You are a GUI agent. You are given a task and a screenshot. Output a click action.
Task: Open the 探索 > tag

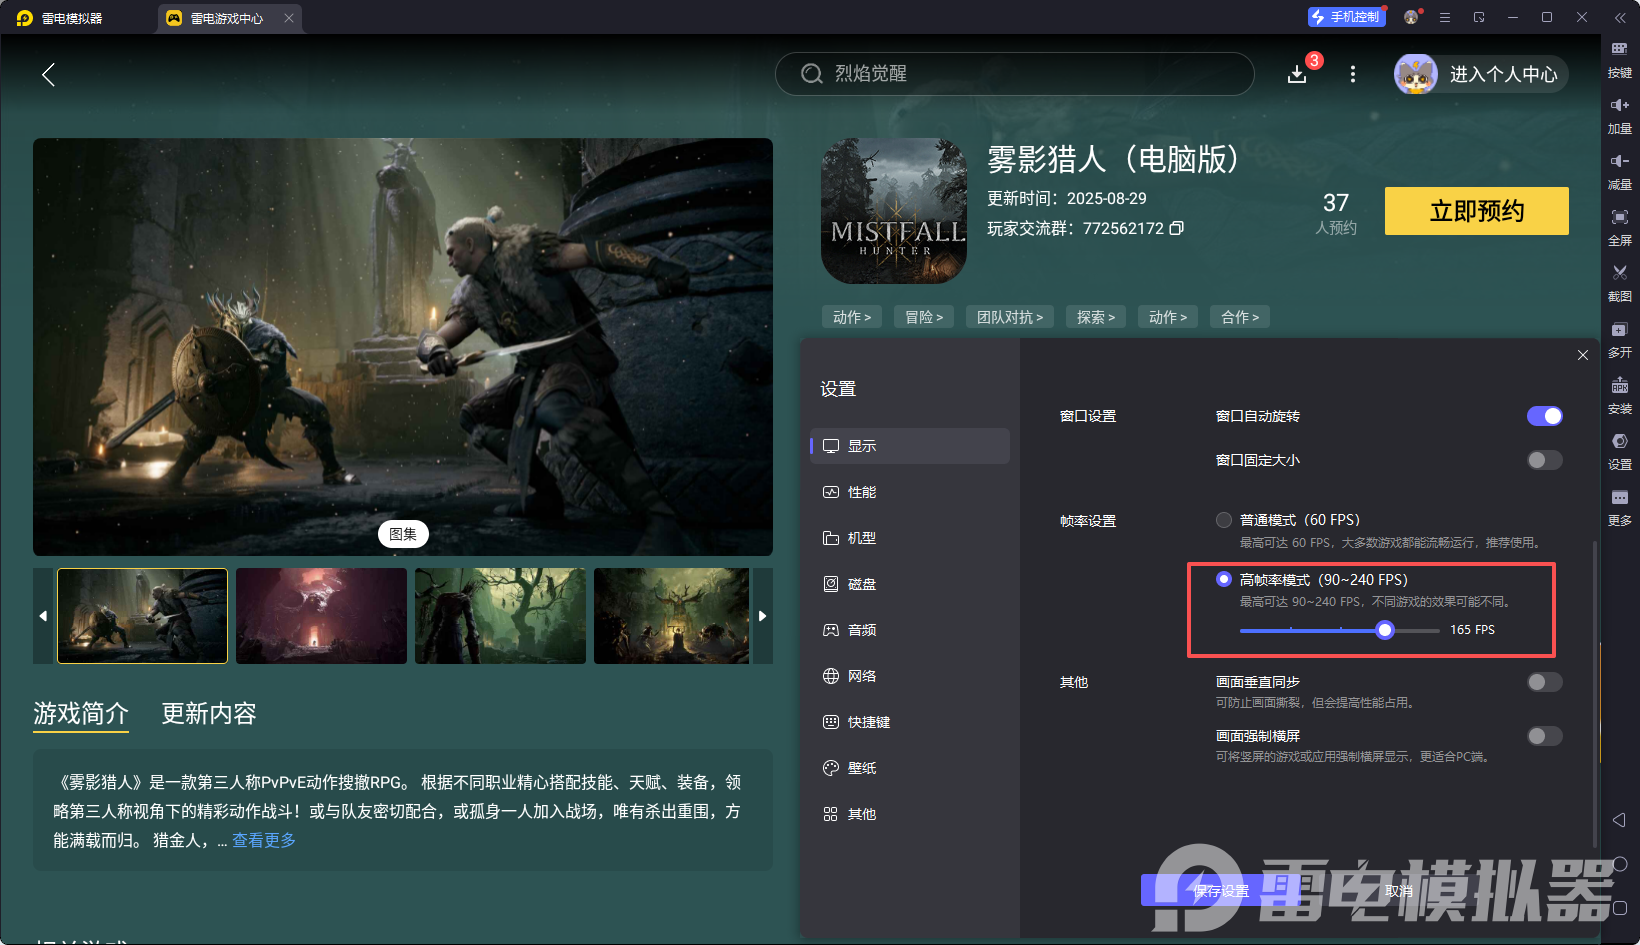click(x=1096, y=317)
